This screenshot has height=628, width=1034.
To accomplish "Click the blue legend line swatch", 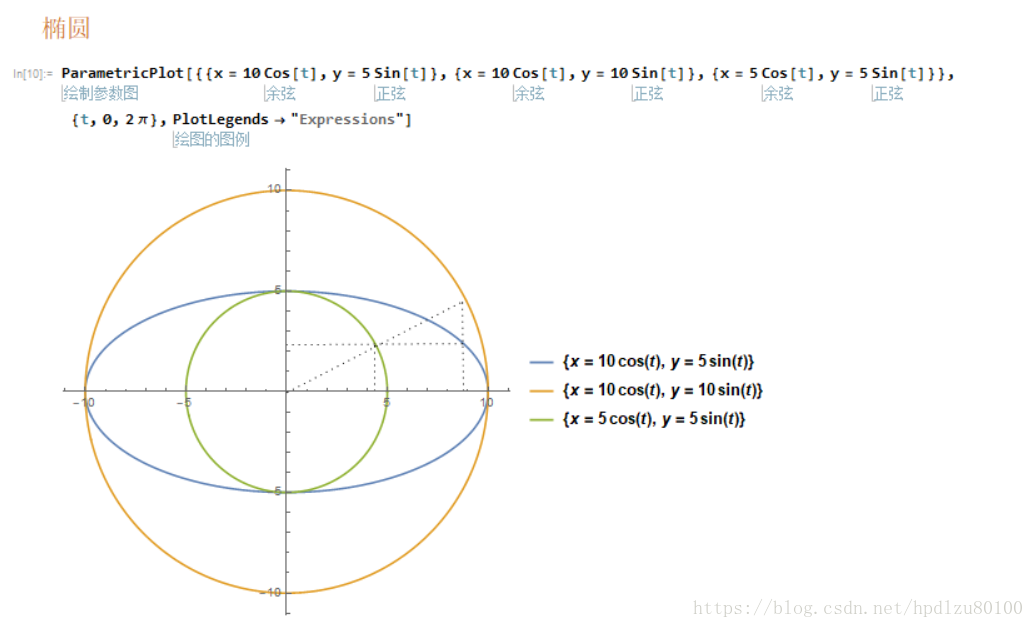I will (541, 362).
